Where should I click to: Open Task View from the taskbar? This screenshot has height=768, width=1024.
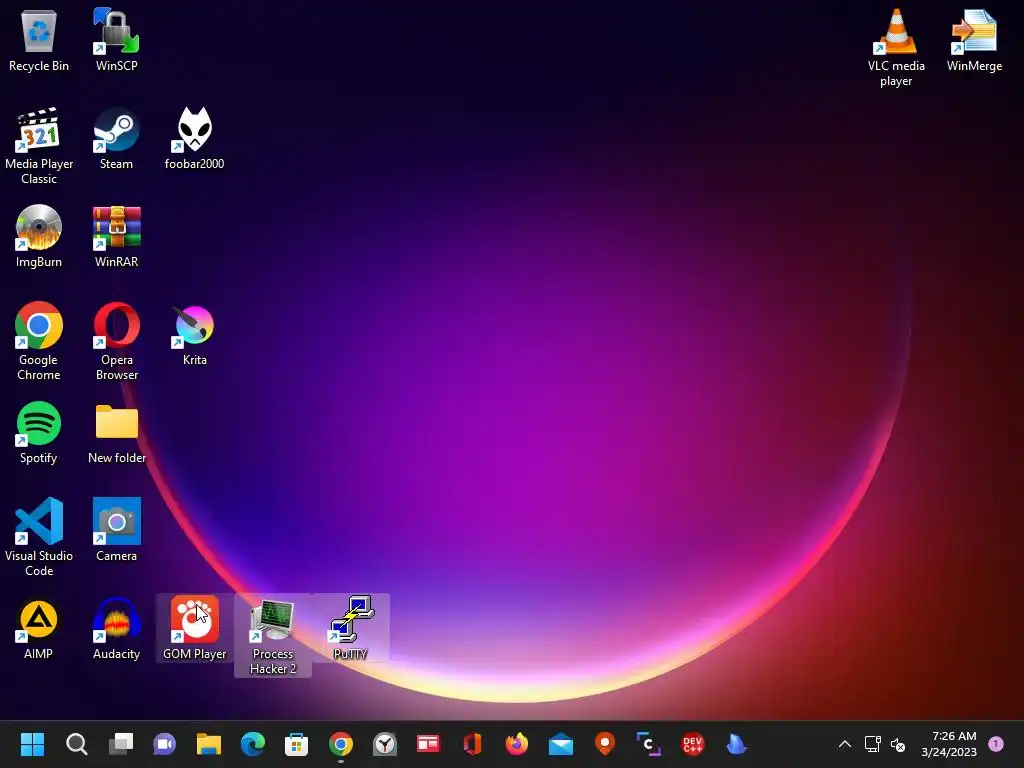coord(121,744)
